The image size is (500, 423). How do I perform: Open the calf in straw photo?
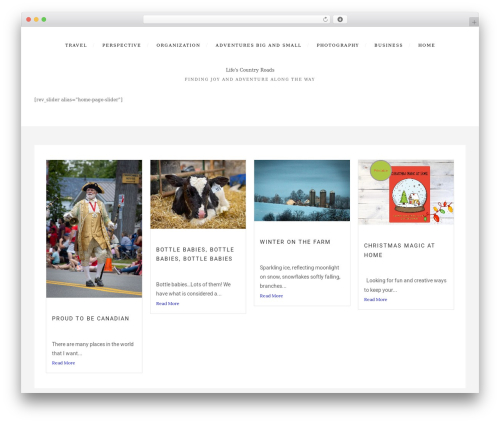pyautogui.click(x=198, y=194)
